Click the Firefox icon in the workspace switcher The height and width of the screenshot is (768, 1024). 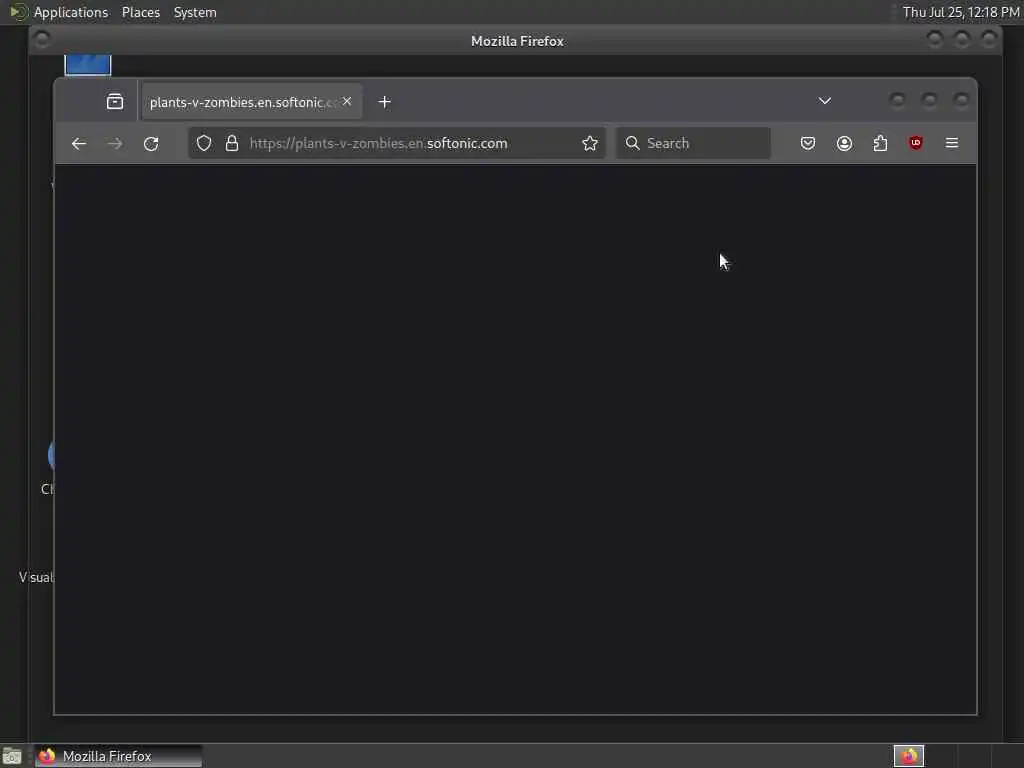[909, 756]
